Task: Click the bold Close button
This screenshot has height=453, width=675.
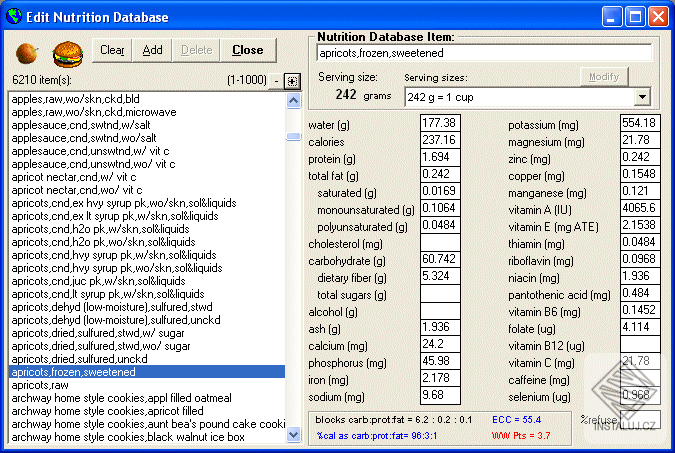Action: (x=247, y=50)
